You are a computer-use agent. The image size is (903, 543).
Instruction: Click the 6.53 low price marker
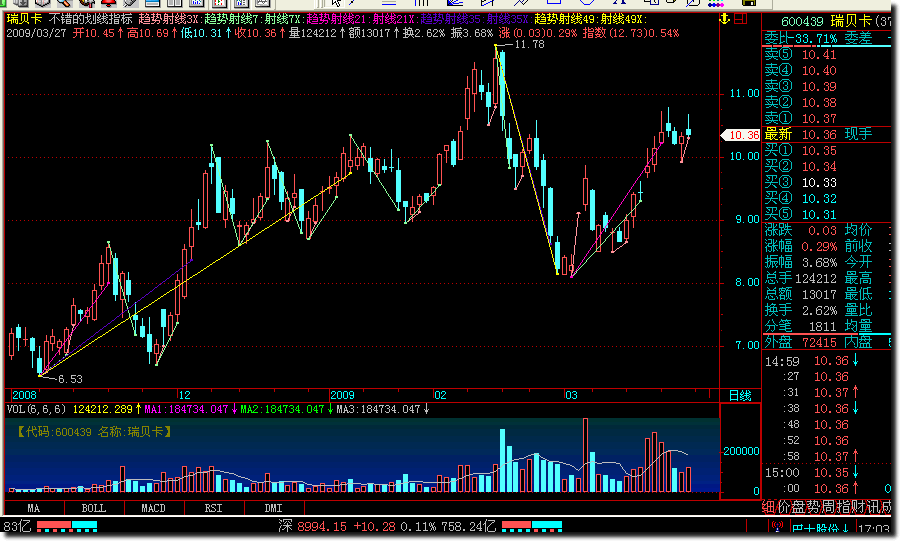tap(70, 379)
